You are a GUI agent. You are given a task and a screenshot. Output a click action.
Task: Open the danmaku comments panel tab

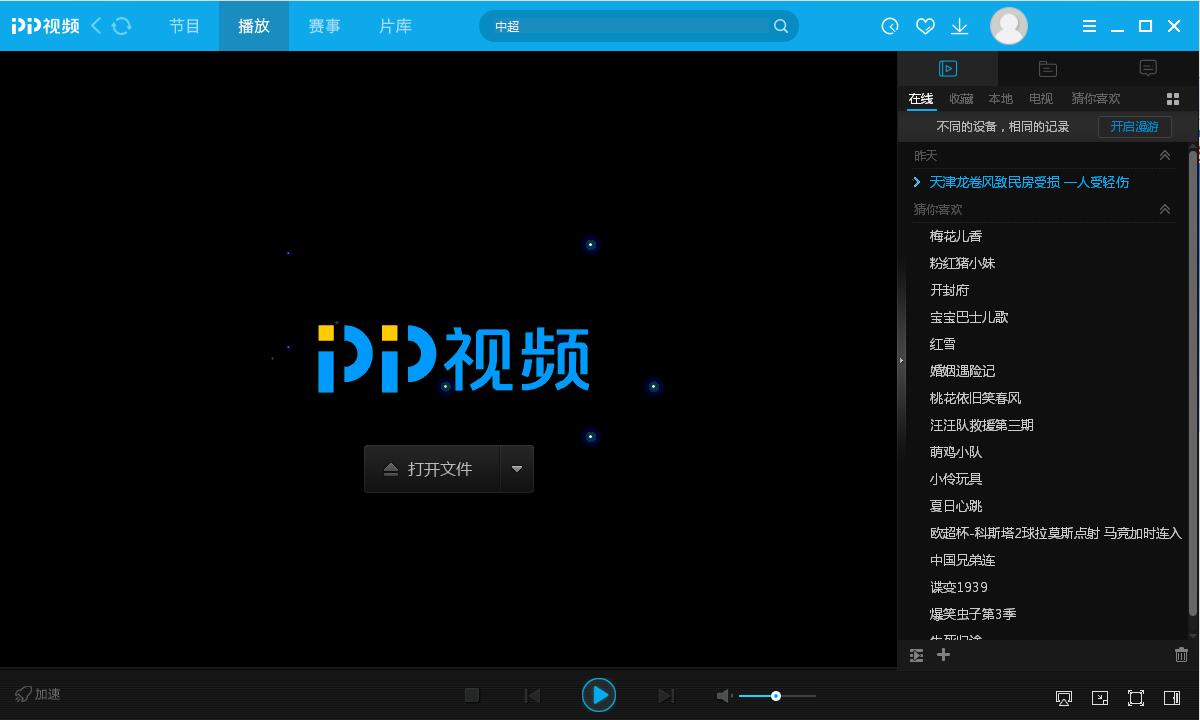point(1147,68)
